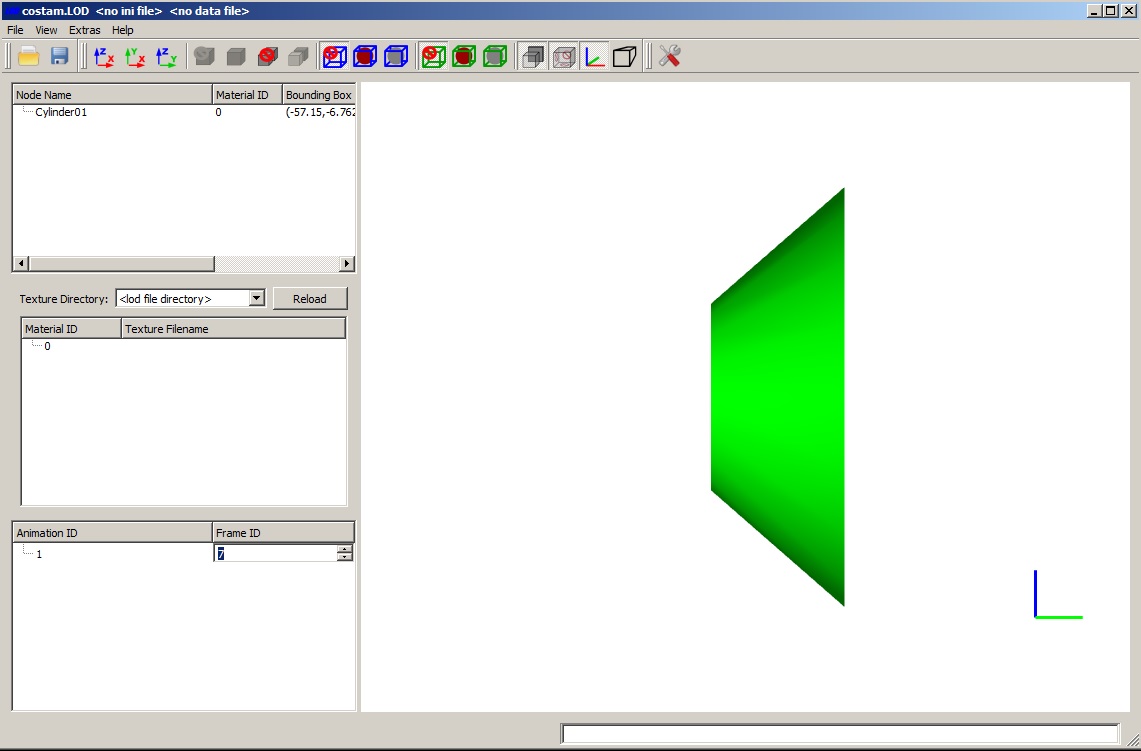Open the View menu

(46, 30)
